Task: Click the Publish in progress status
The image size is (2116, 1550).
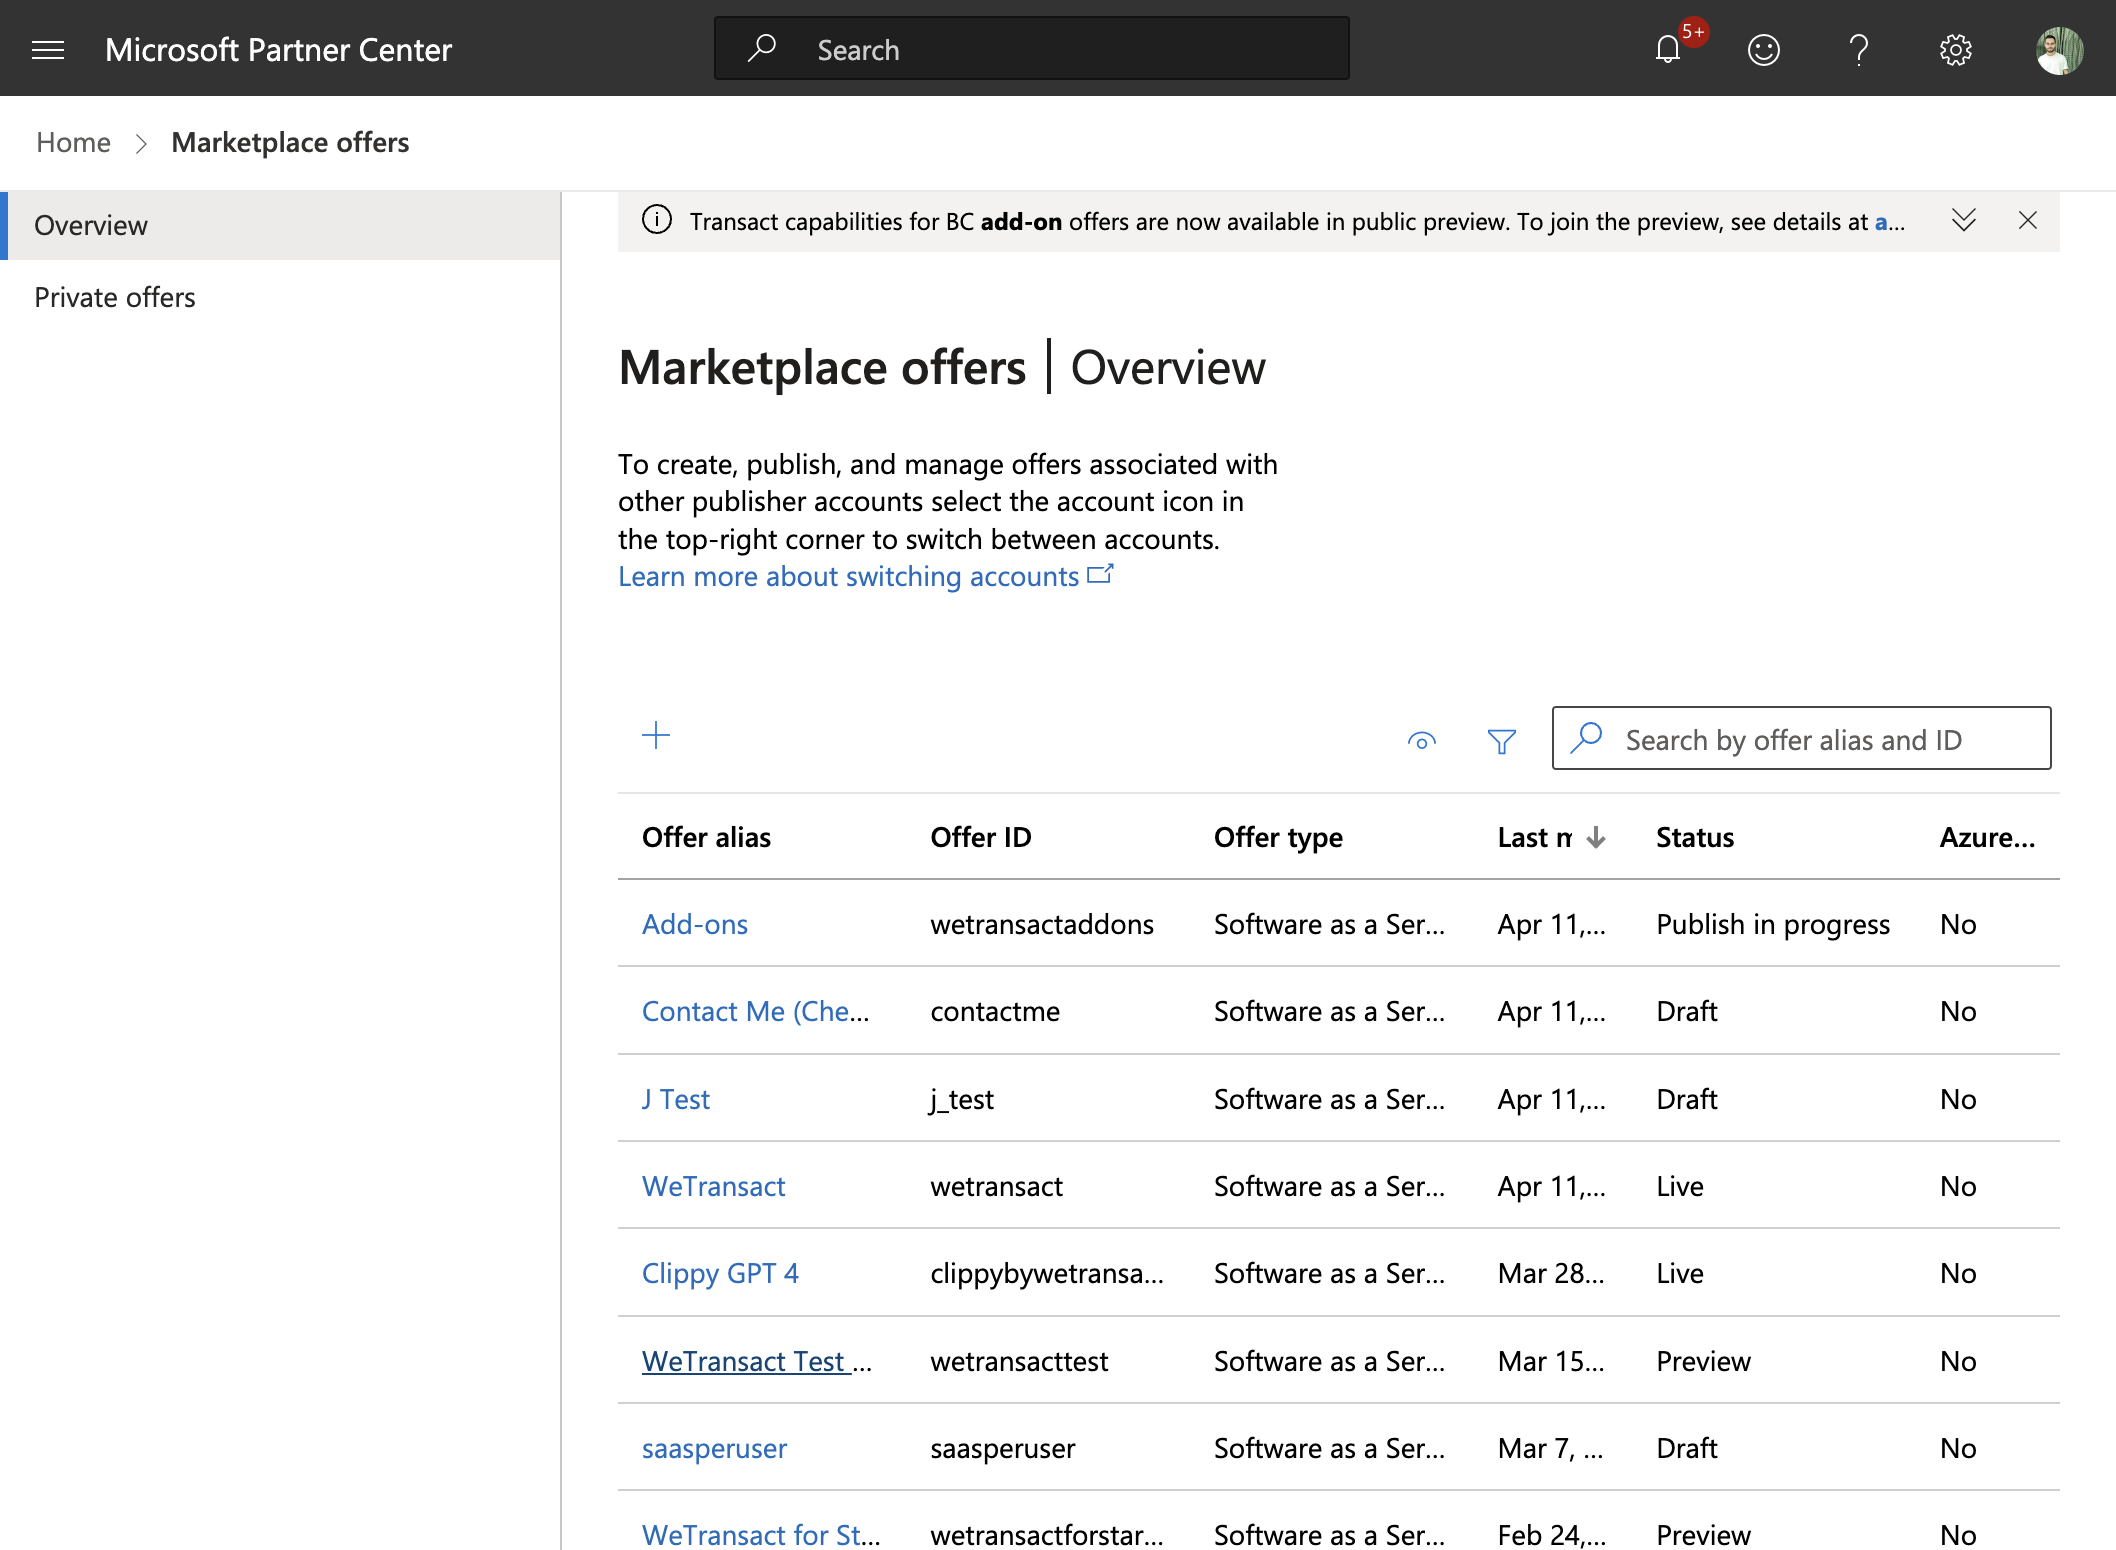Action: (1773, 924)
